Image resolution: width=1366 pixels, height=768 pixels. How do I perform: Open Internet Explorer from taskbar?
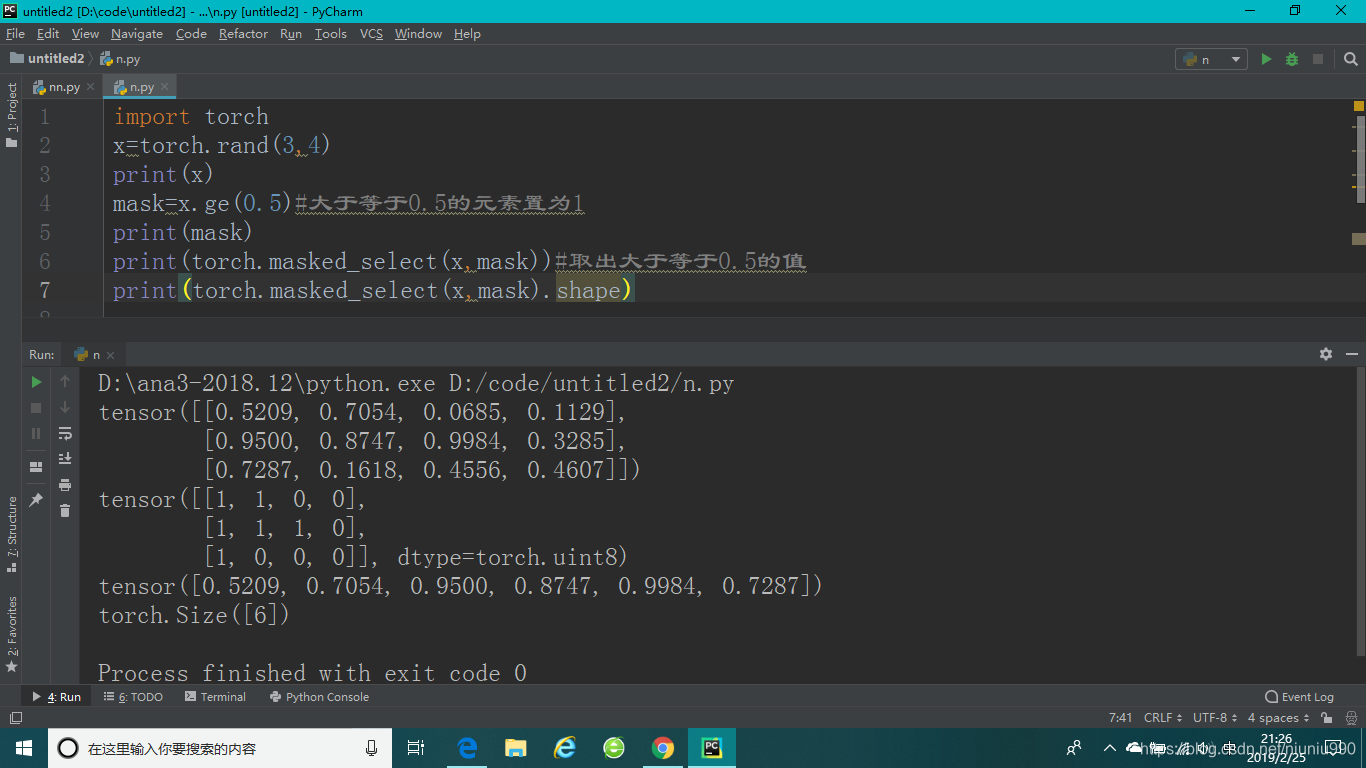tap(565, 748)
